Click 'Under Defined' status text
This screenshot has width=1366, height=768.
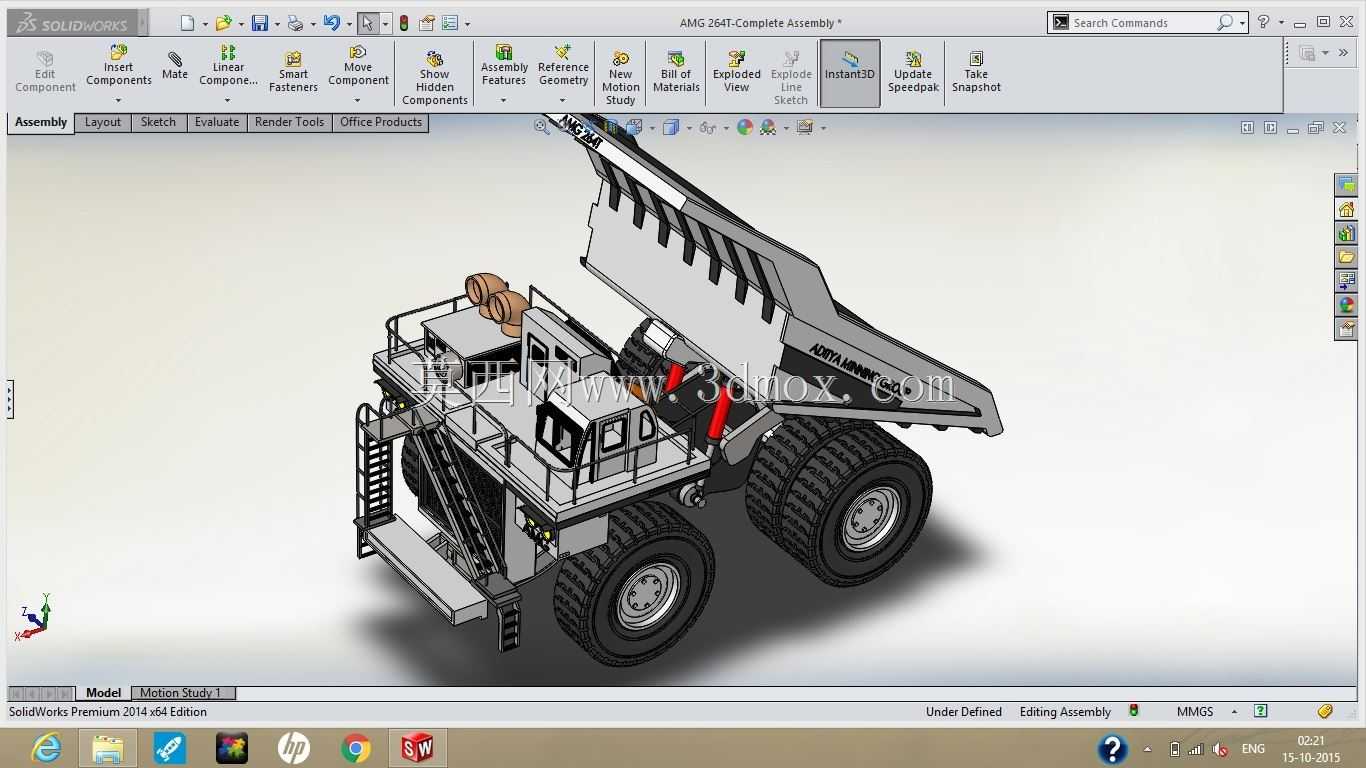964,712
